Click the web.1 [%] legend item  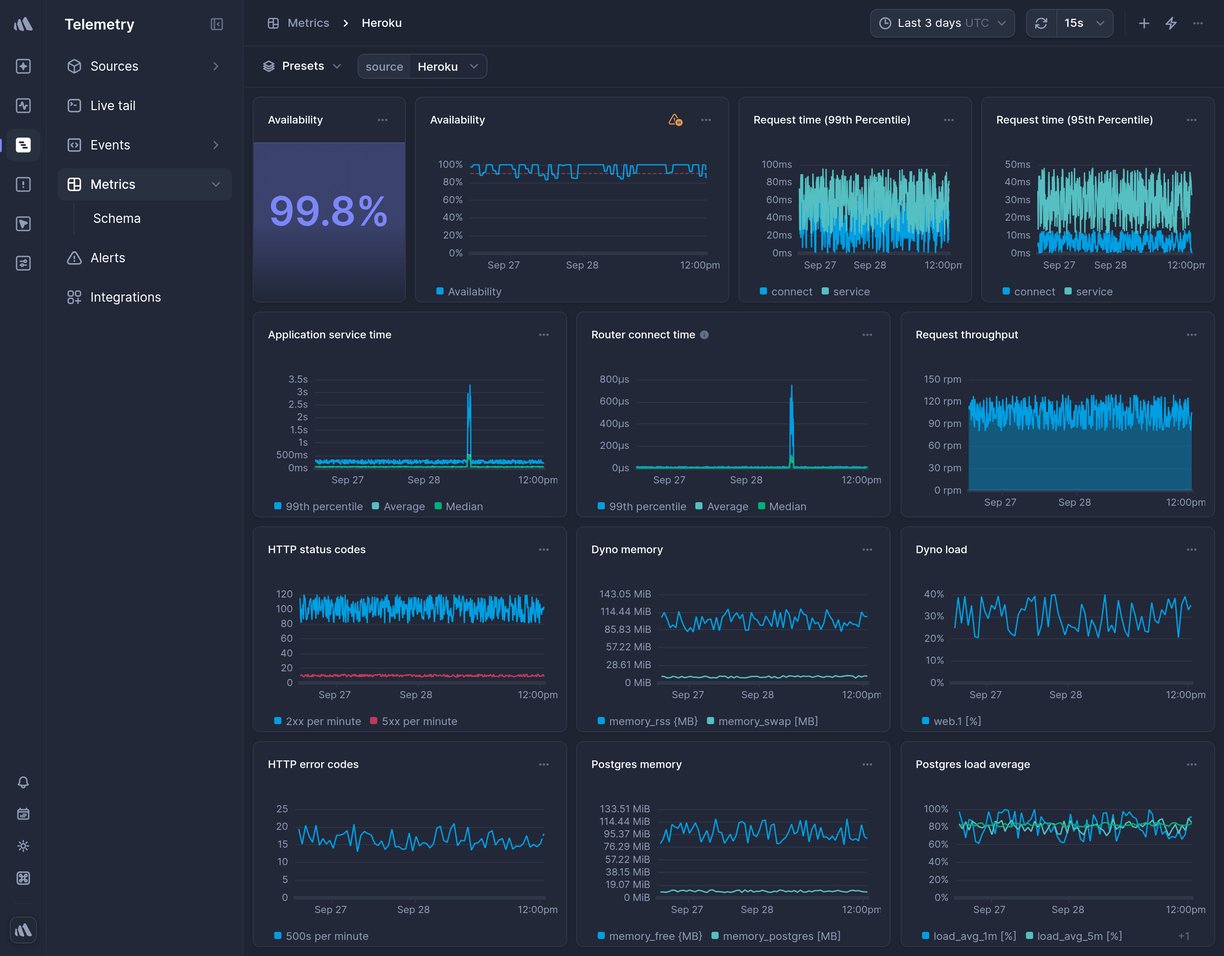(x=951, y=722)
